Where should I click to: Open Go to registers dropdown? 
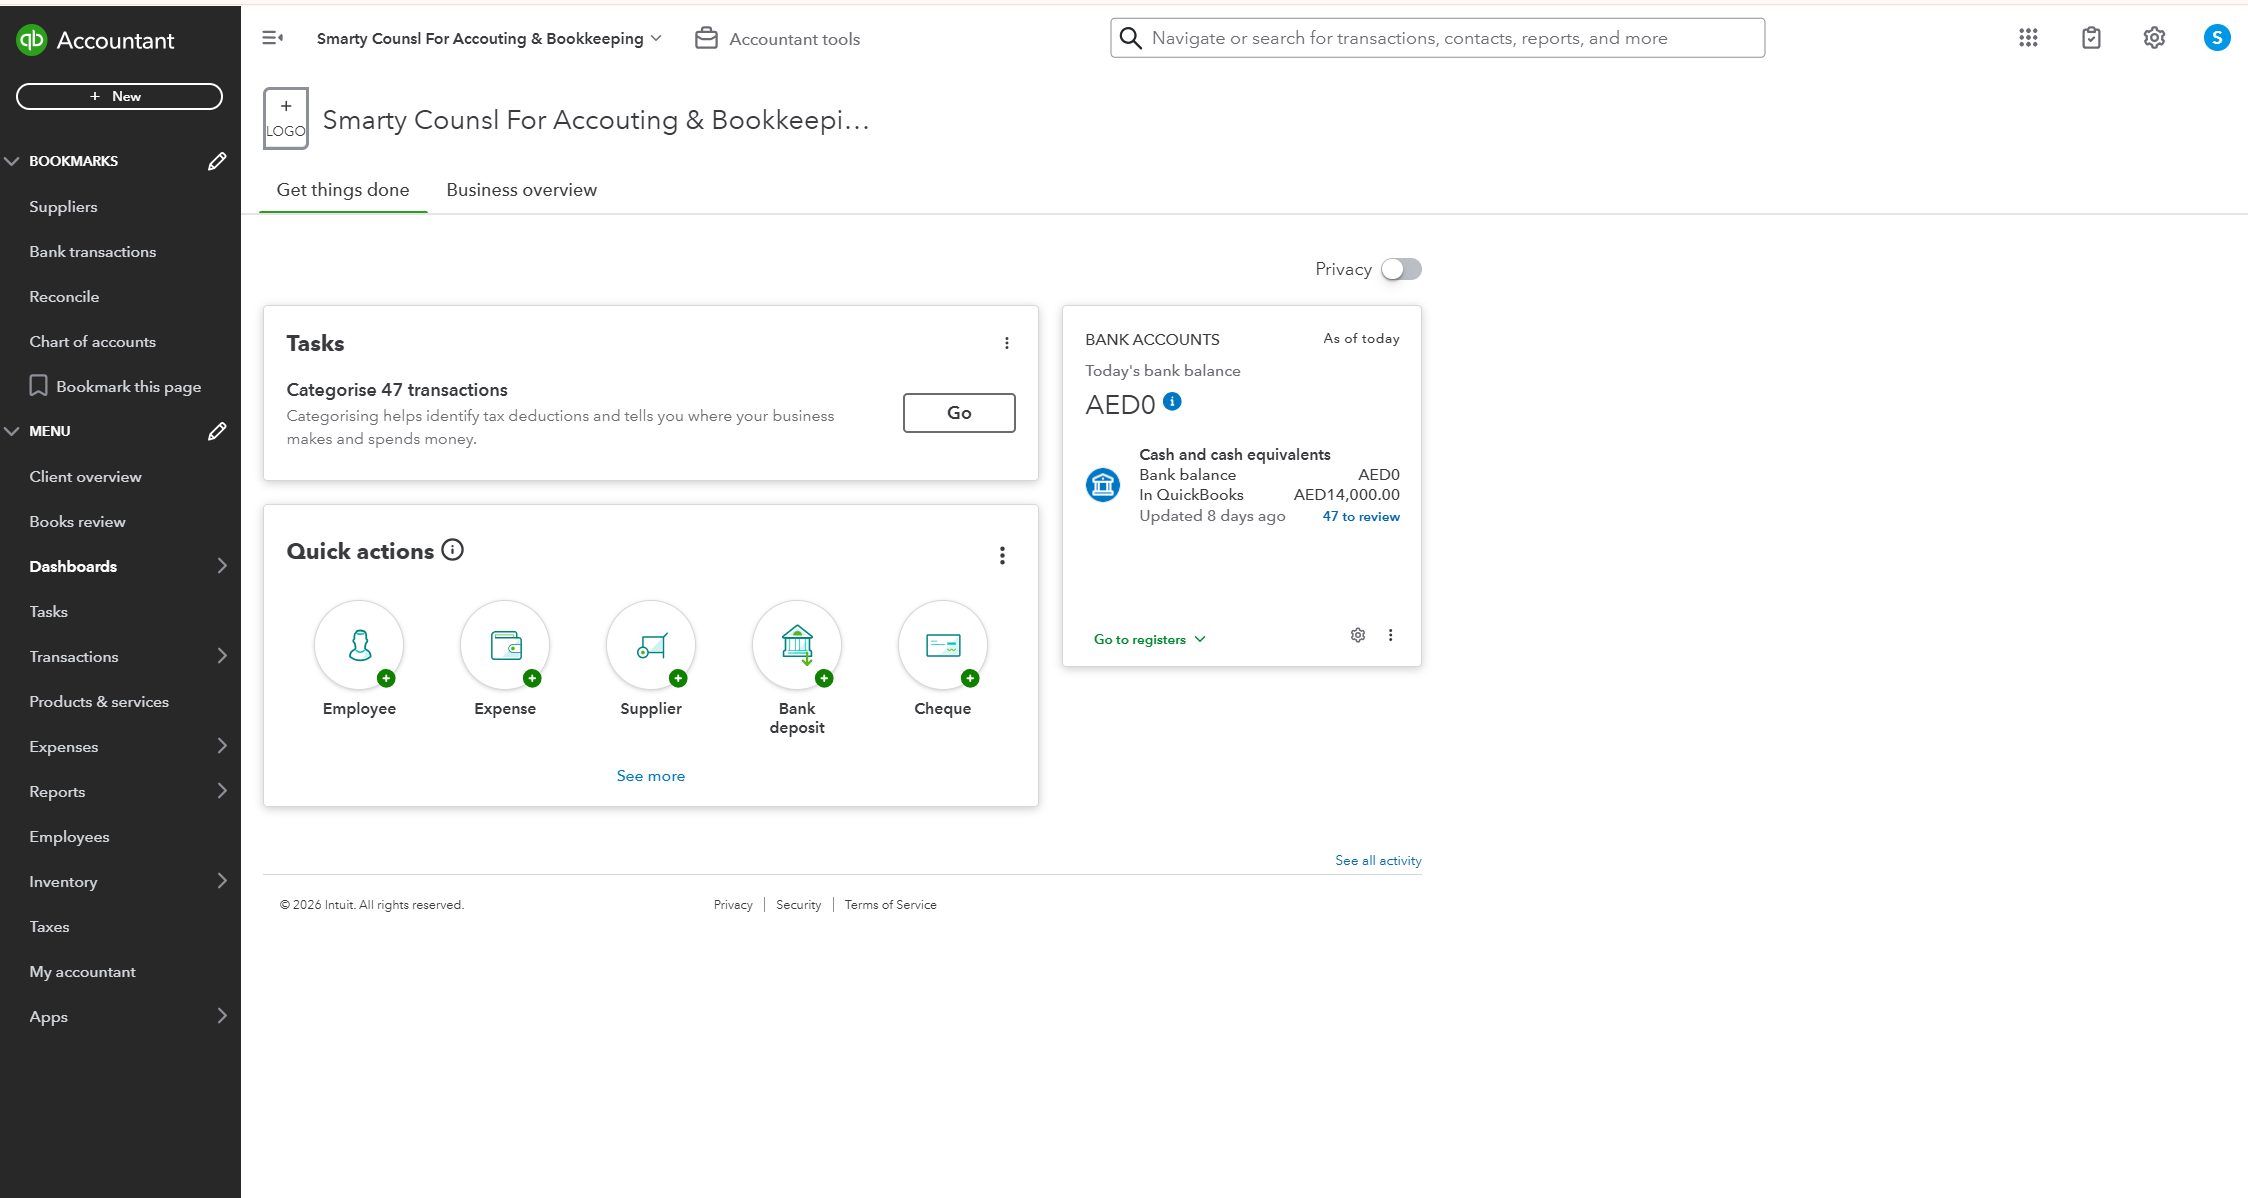click(x=1148, y=638)
